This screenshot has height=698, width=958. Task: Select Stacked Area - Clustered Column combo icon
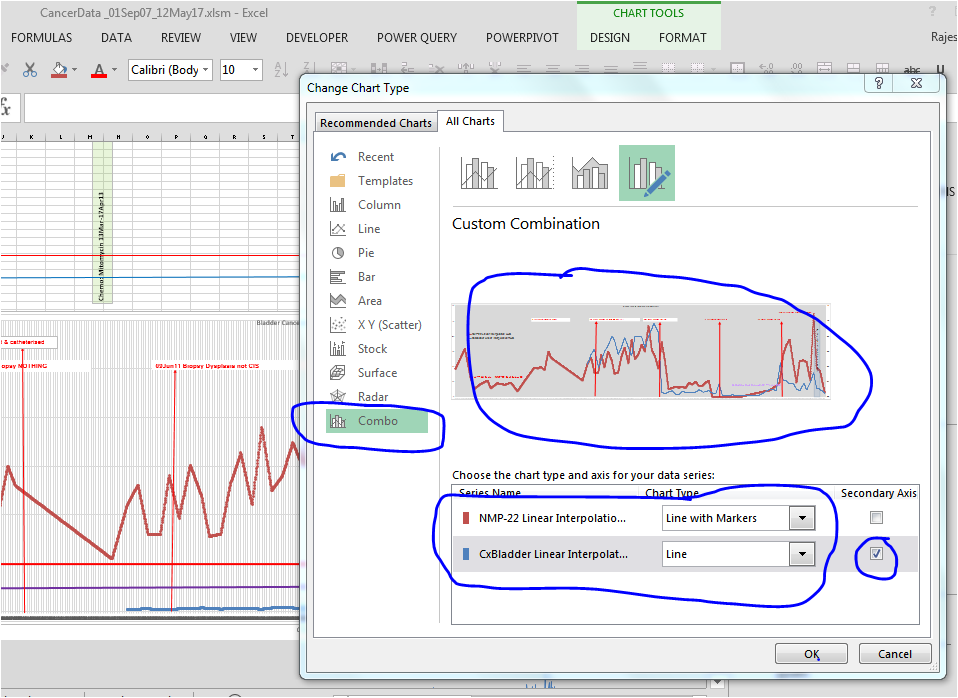[x=590, y=173]
